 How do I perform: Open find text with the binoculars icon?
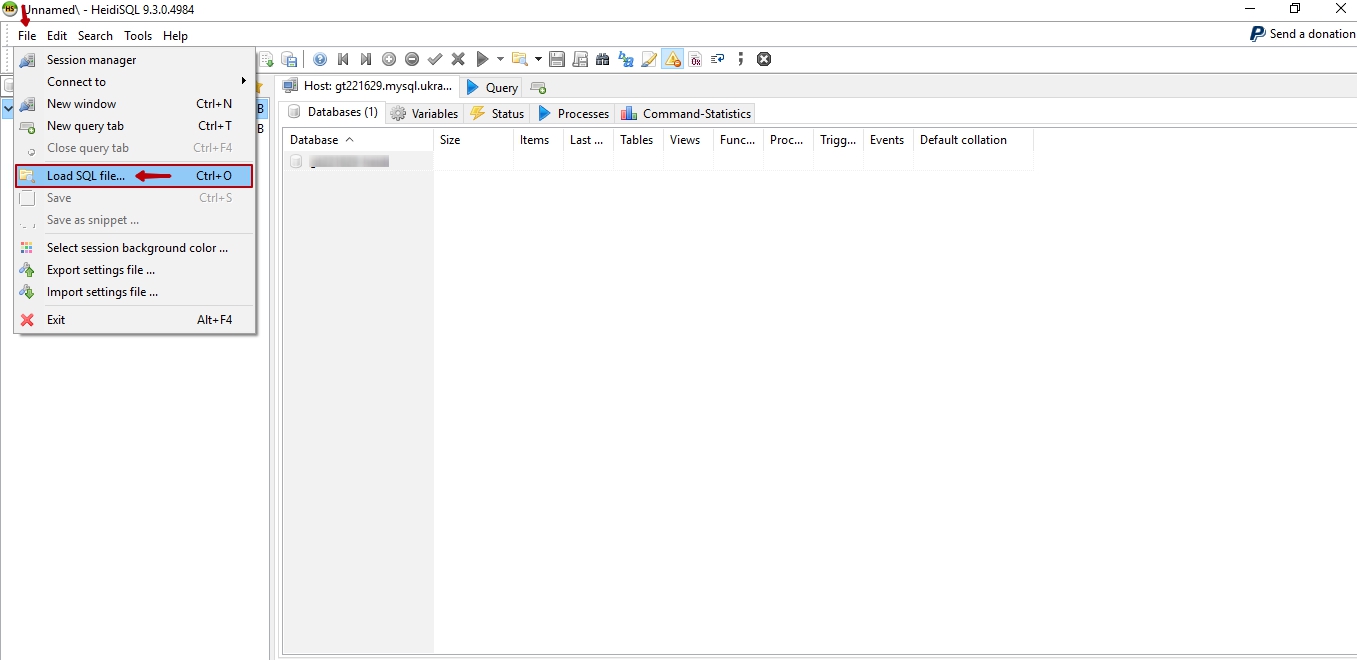click(x=603, y=59)
